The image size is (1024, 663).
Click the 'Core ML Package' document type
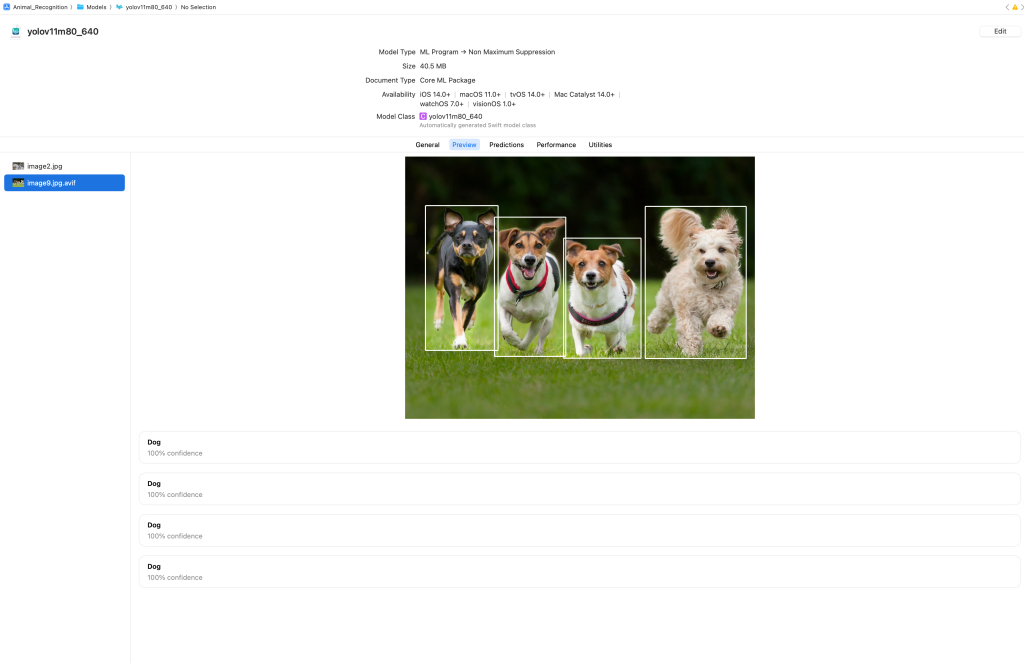[x=447, y=80]
